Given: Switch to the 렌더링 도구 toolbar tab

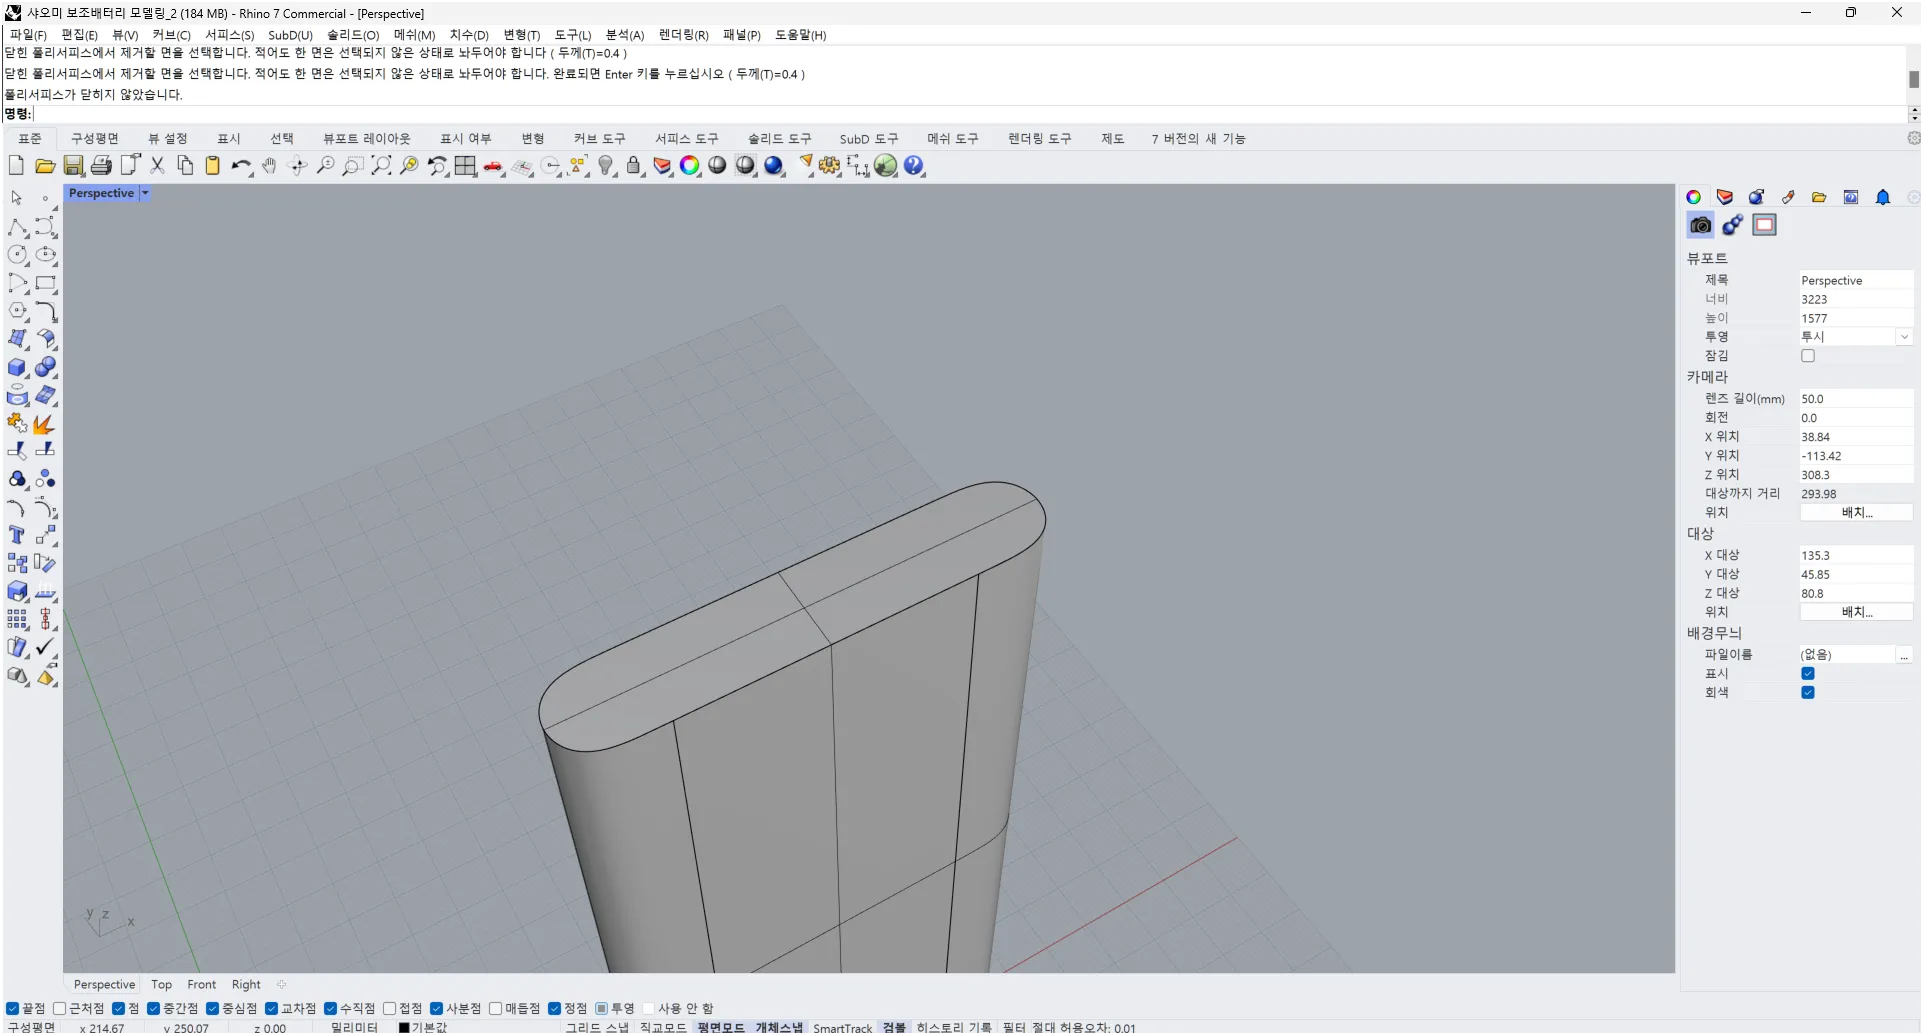Looking at the screenshot, I should (1039, 139).
